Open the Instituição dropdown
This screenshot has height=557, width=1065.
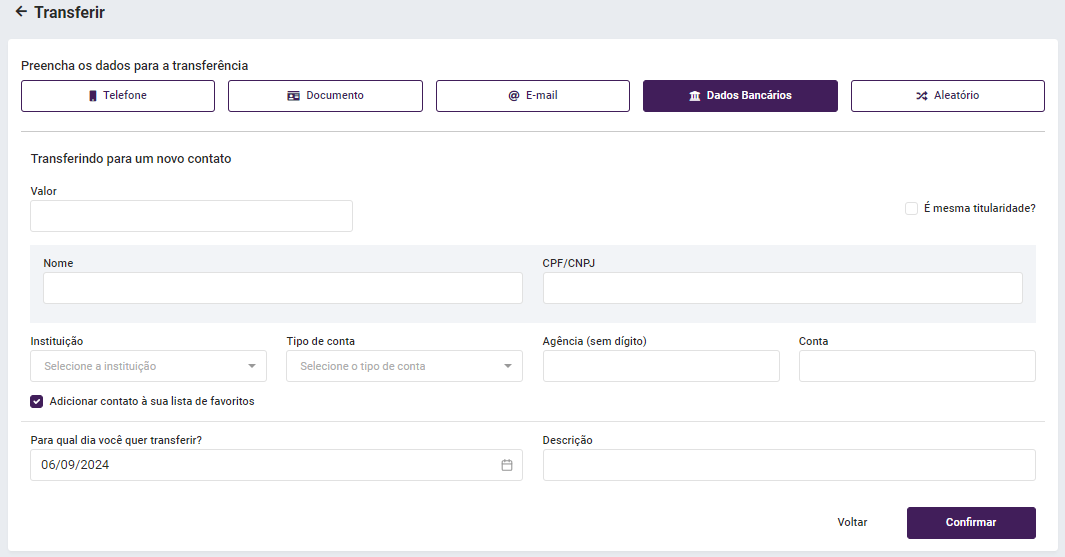click(148, 366)
